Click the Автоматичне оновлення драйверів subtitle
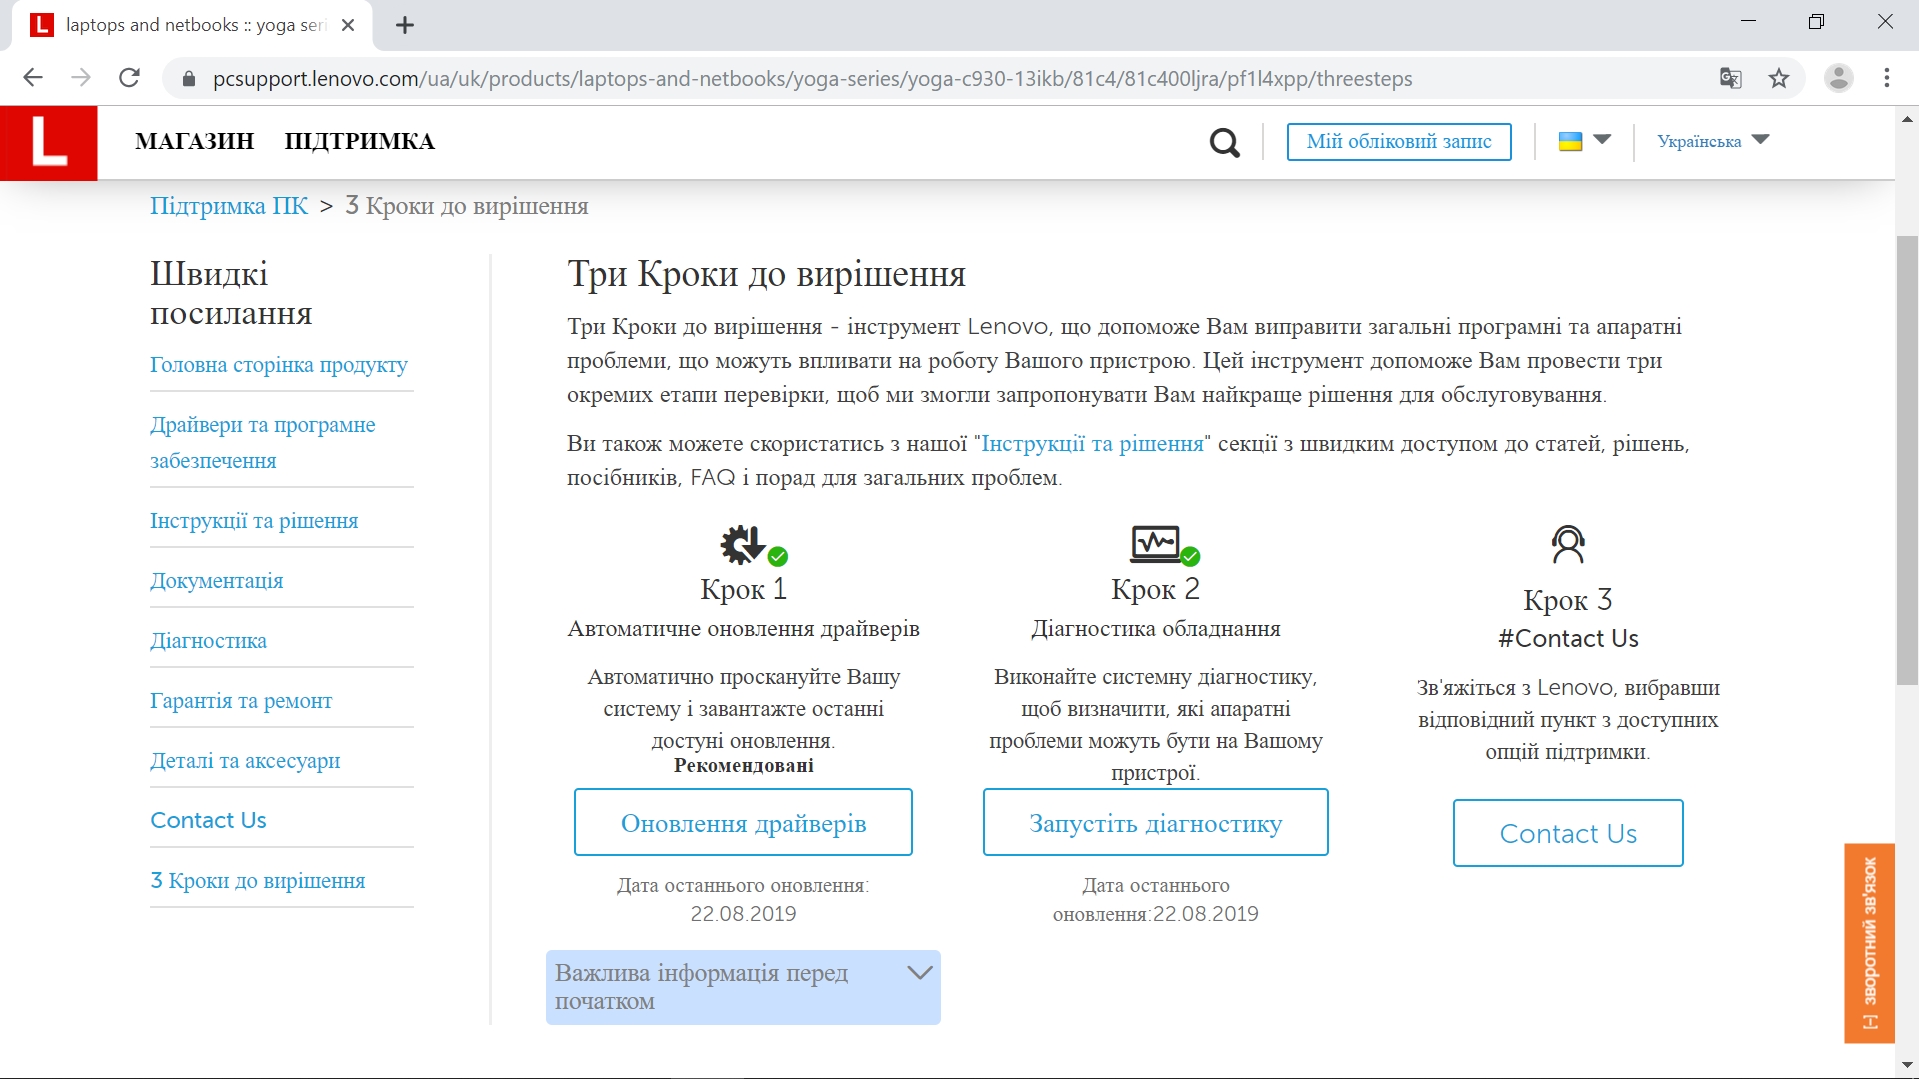1919x1079 pixels. coord(744,629)
